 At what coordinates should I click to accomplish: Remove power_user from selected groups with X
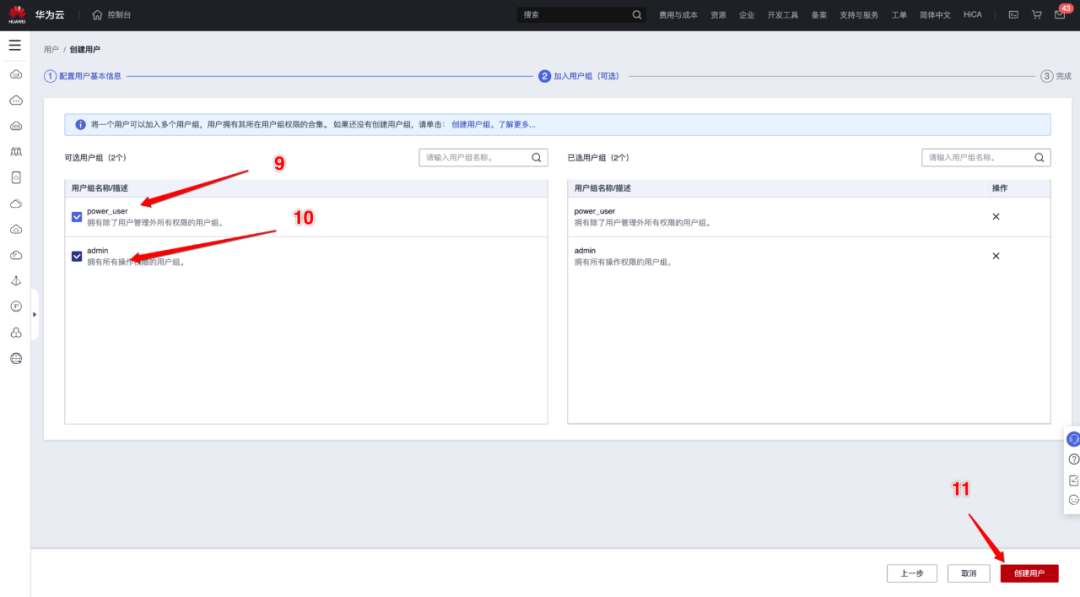point(995,217)
